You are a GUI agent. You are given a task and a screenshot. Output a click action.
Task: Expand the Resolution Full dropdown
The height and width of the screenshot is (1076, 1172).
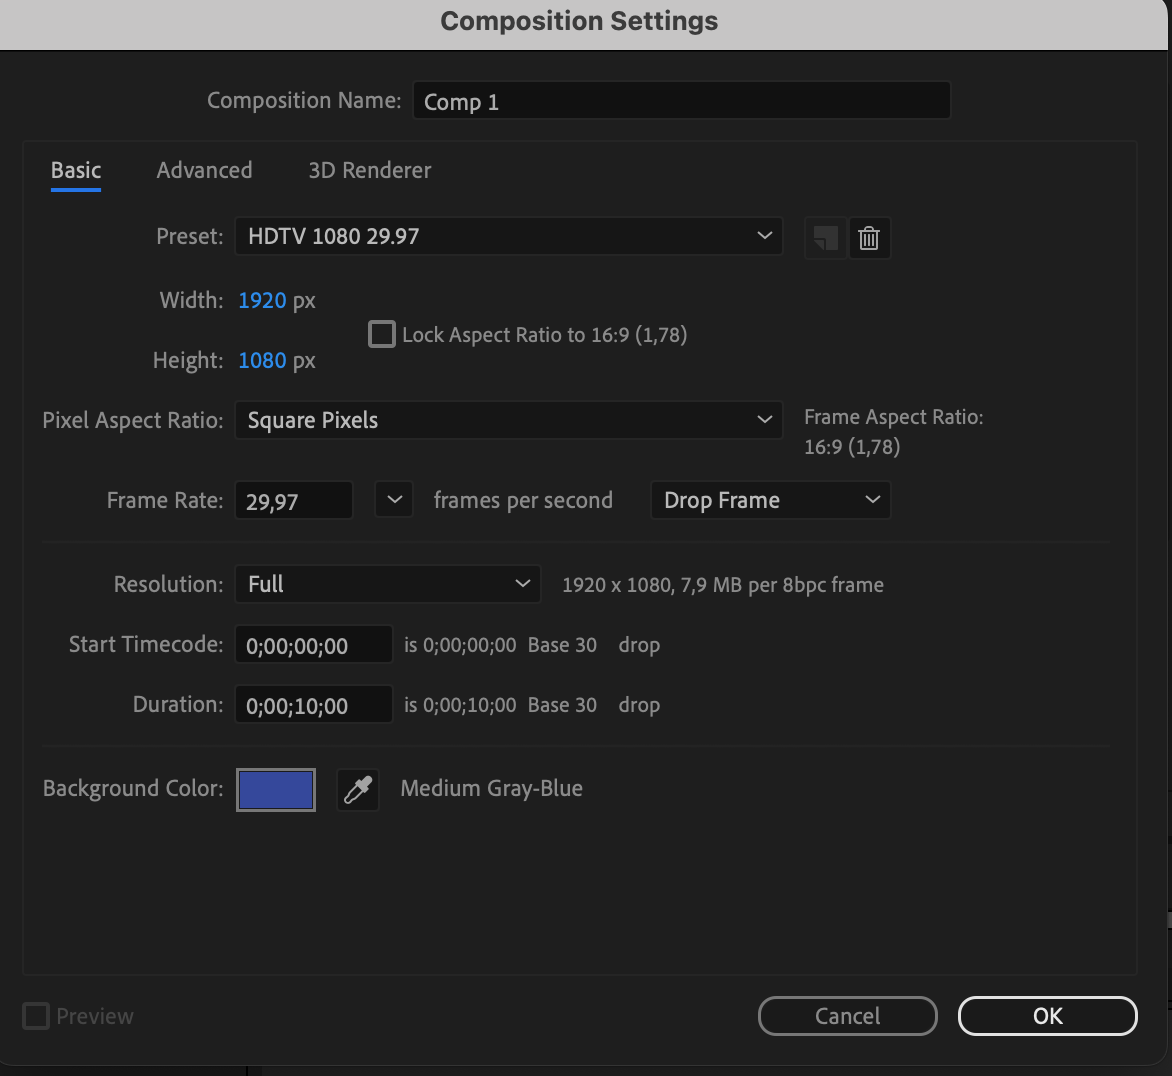click(388, 584)
